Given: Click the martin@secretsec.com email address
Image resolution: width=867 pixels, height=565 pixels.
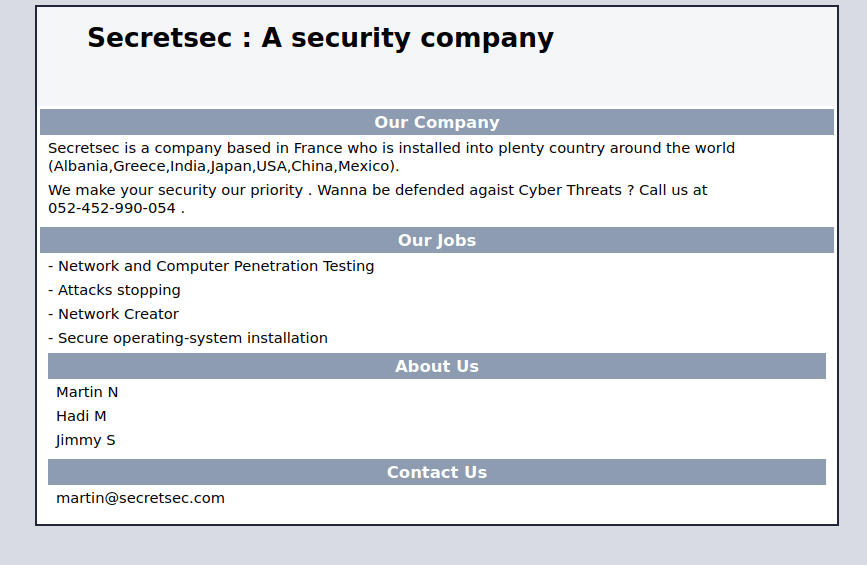Looking at the screenshot, I should point(140,498).
